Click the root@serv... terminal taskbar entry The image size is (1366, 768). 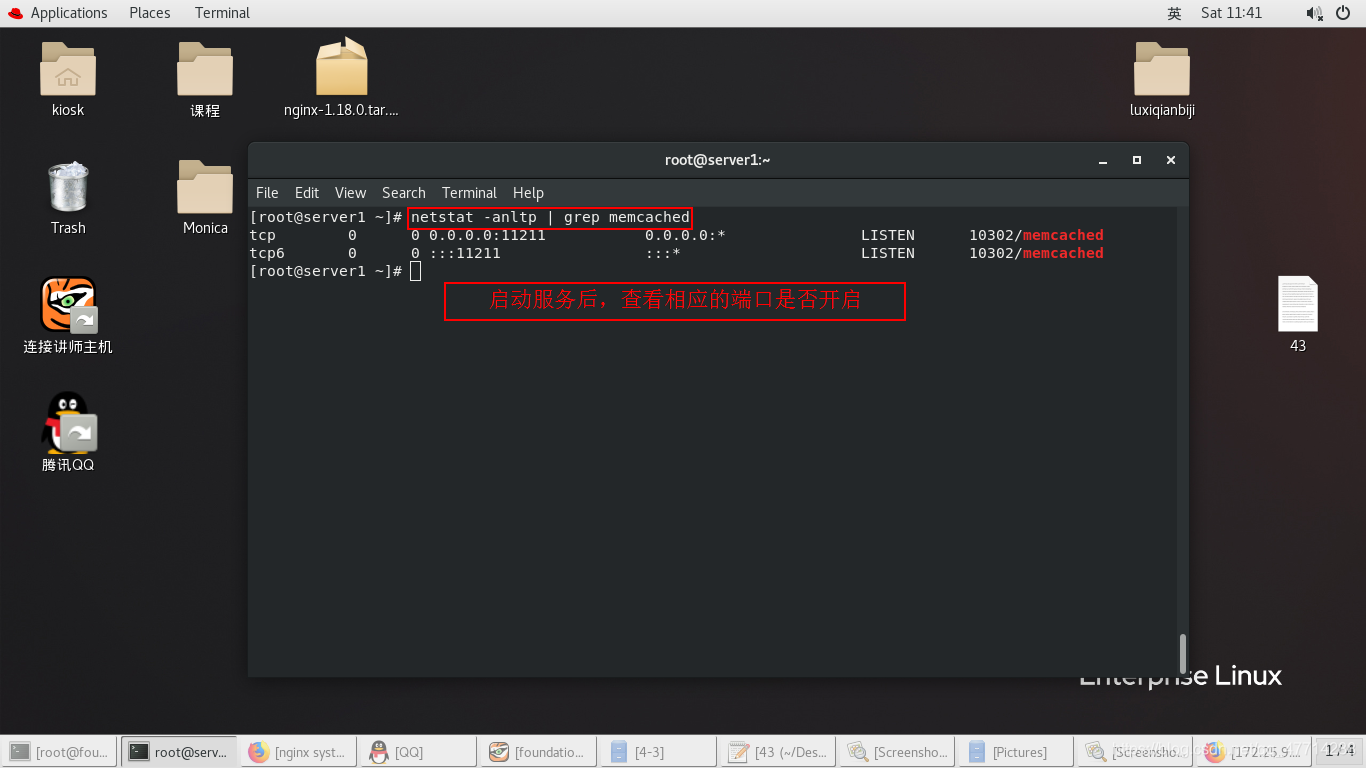[179, 752]
